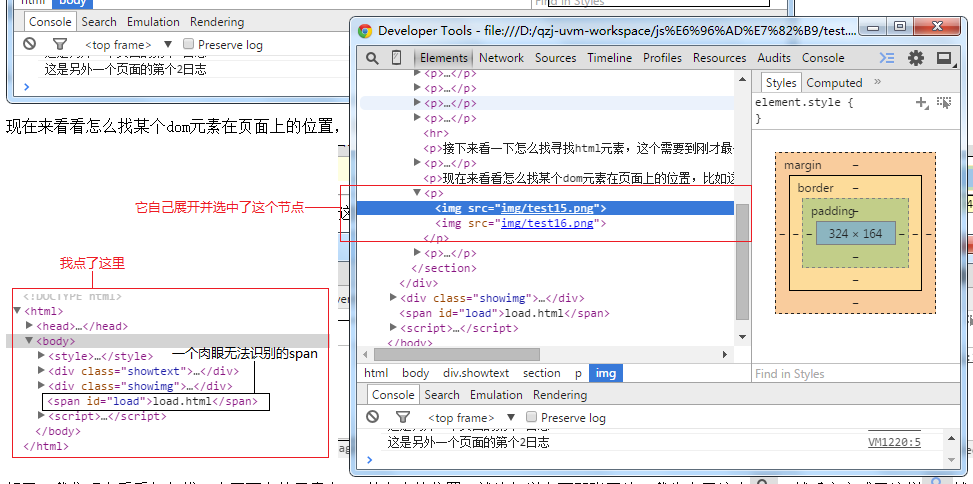973x484 pixels.
Task: Open the Resources tab
Action: pos(720,58)
